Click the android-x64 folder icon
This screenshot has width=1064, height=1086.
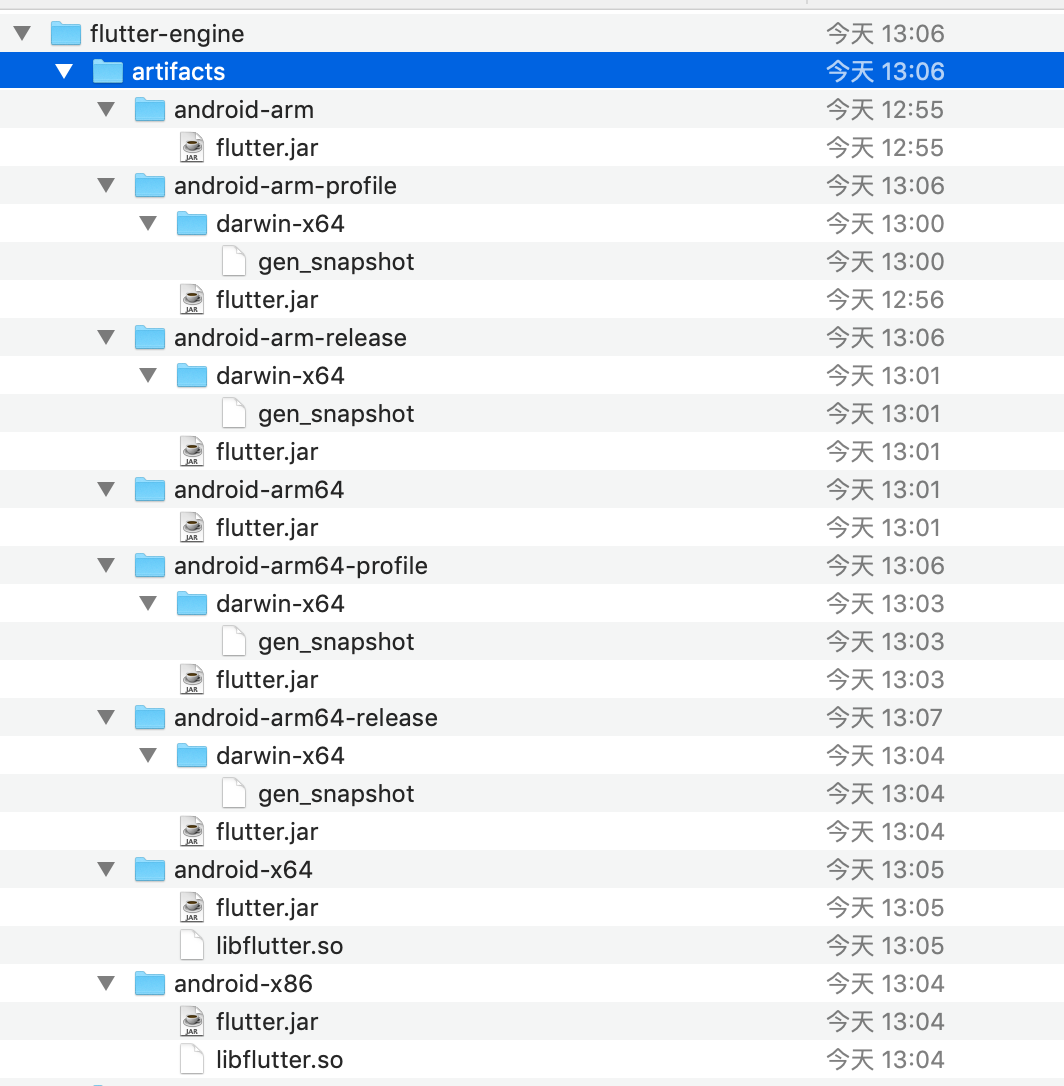pos(149,870)
